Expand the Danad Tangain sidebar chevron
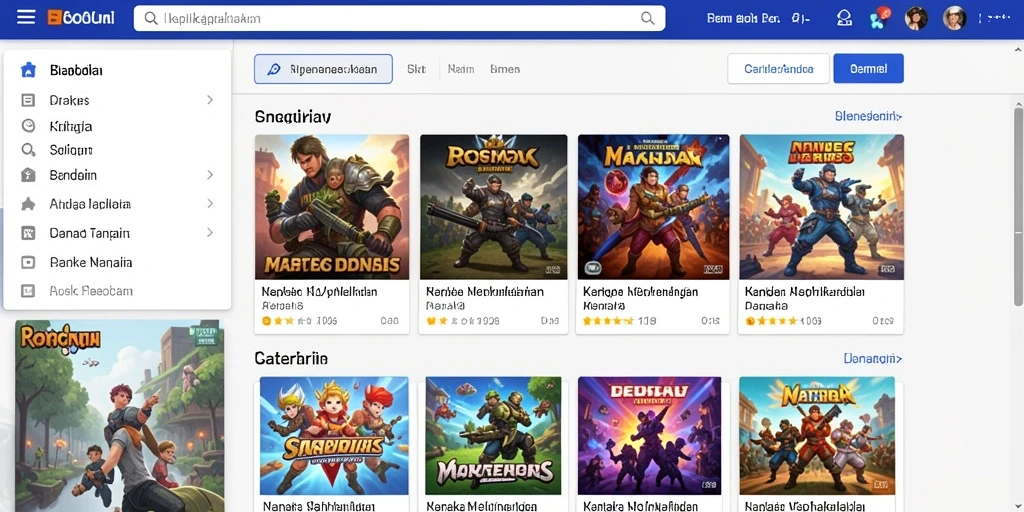1024x512 pixels. point(210,232)
